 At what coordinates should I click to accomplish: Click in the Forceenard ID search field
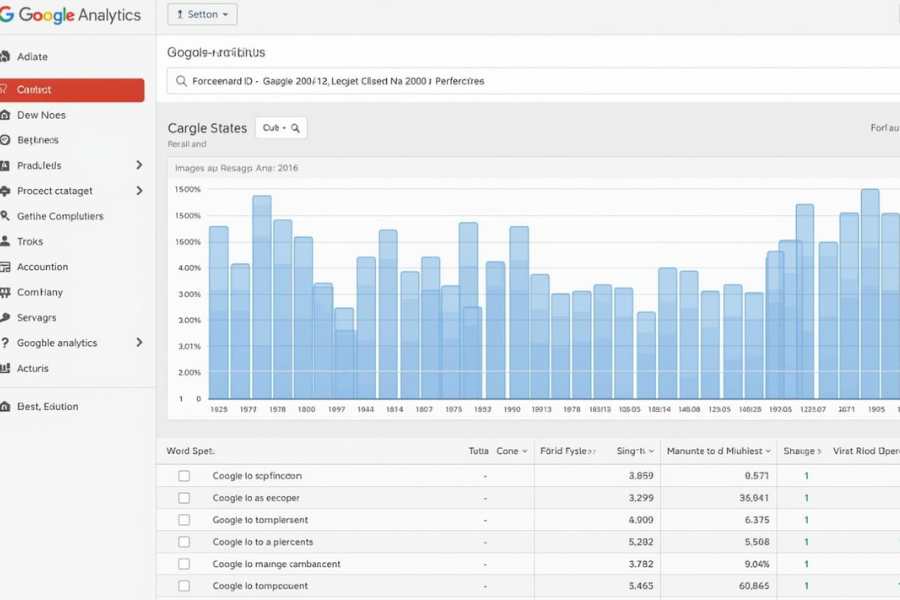coord(534,81)
